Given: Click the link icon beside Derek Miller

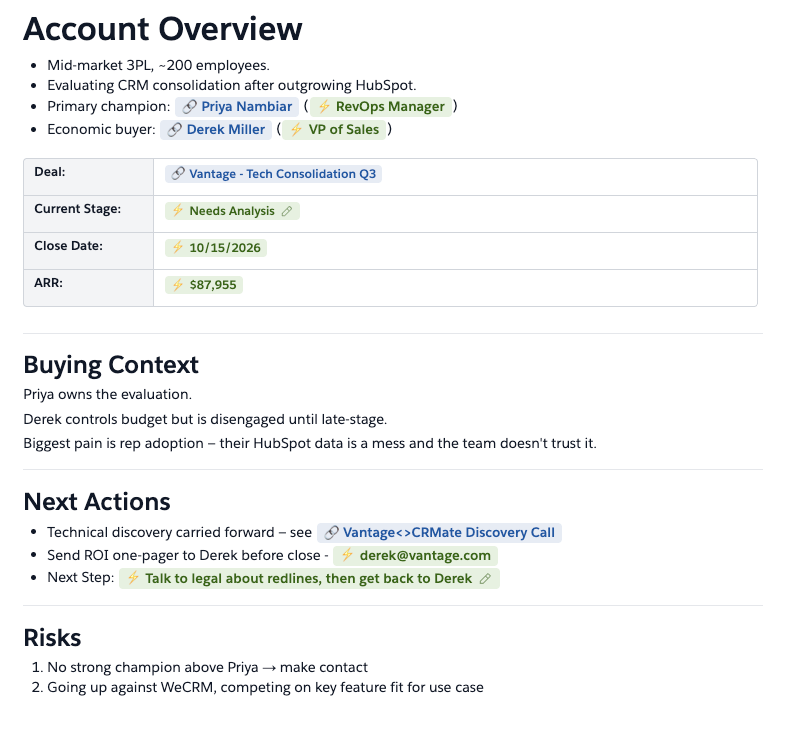Looking at the screenshot, I should click(174, 129).
